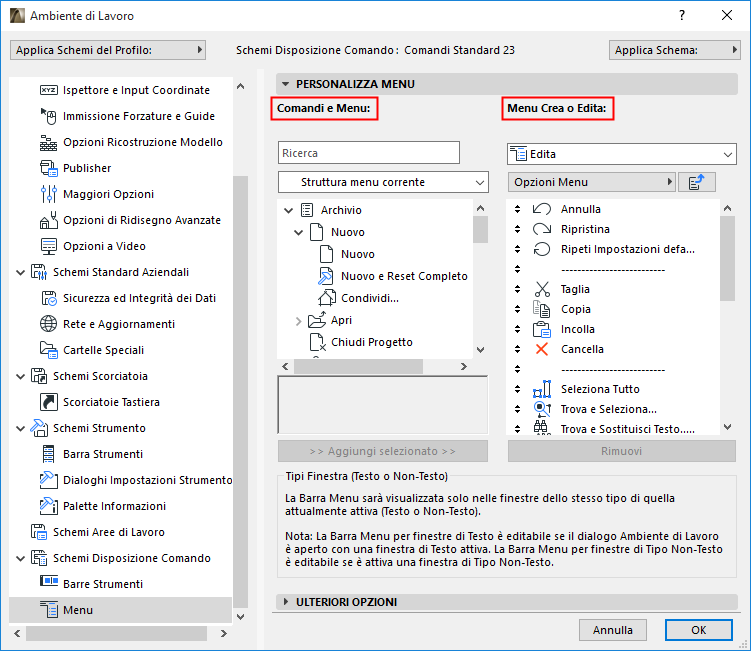The image size is (751, 651).
Task: Click the Maggiori Opzioni sliders icon
Action: click(48, 194)
